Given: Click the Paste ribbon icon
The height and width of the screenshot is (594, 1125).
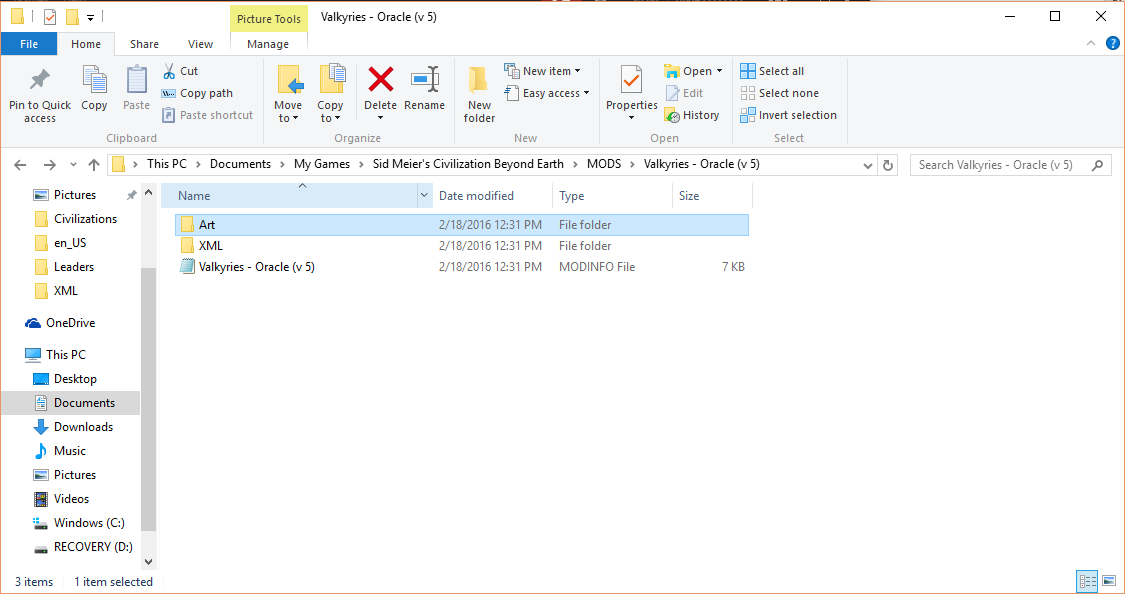Looking at the screenshot, I should click(136, 80).
